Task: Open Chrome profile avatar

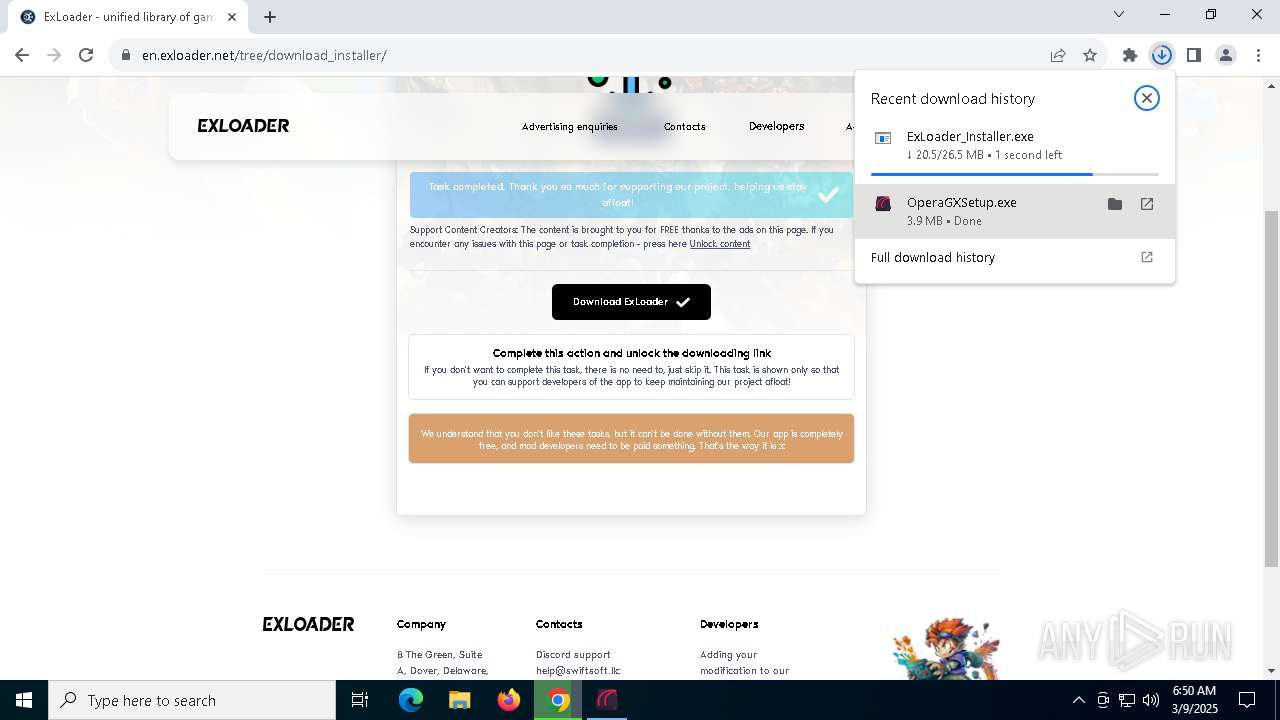Action: point(1225,55)
